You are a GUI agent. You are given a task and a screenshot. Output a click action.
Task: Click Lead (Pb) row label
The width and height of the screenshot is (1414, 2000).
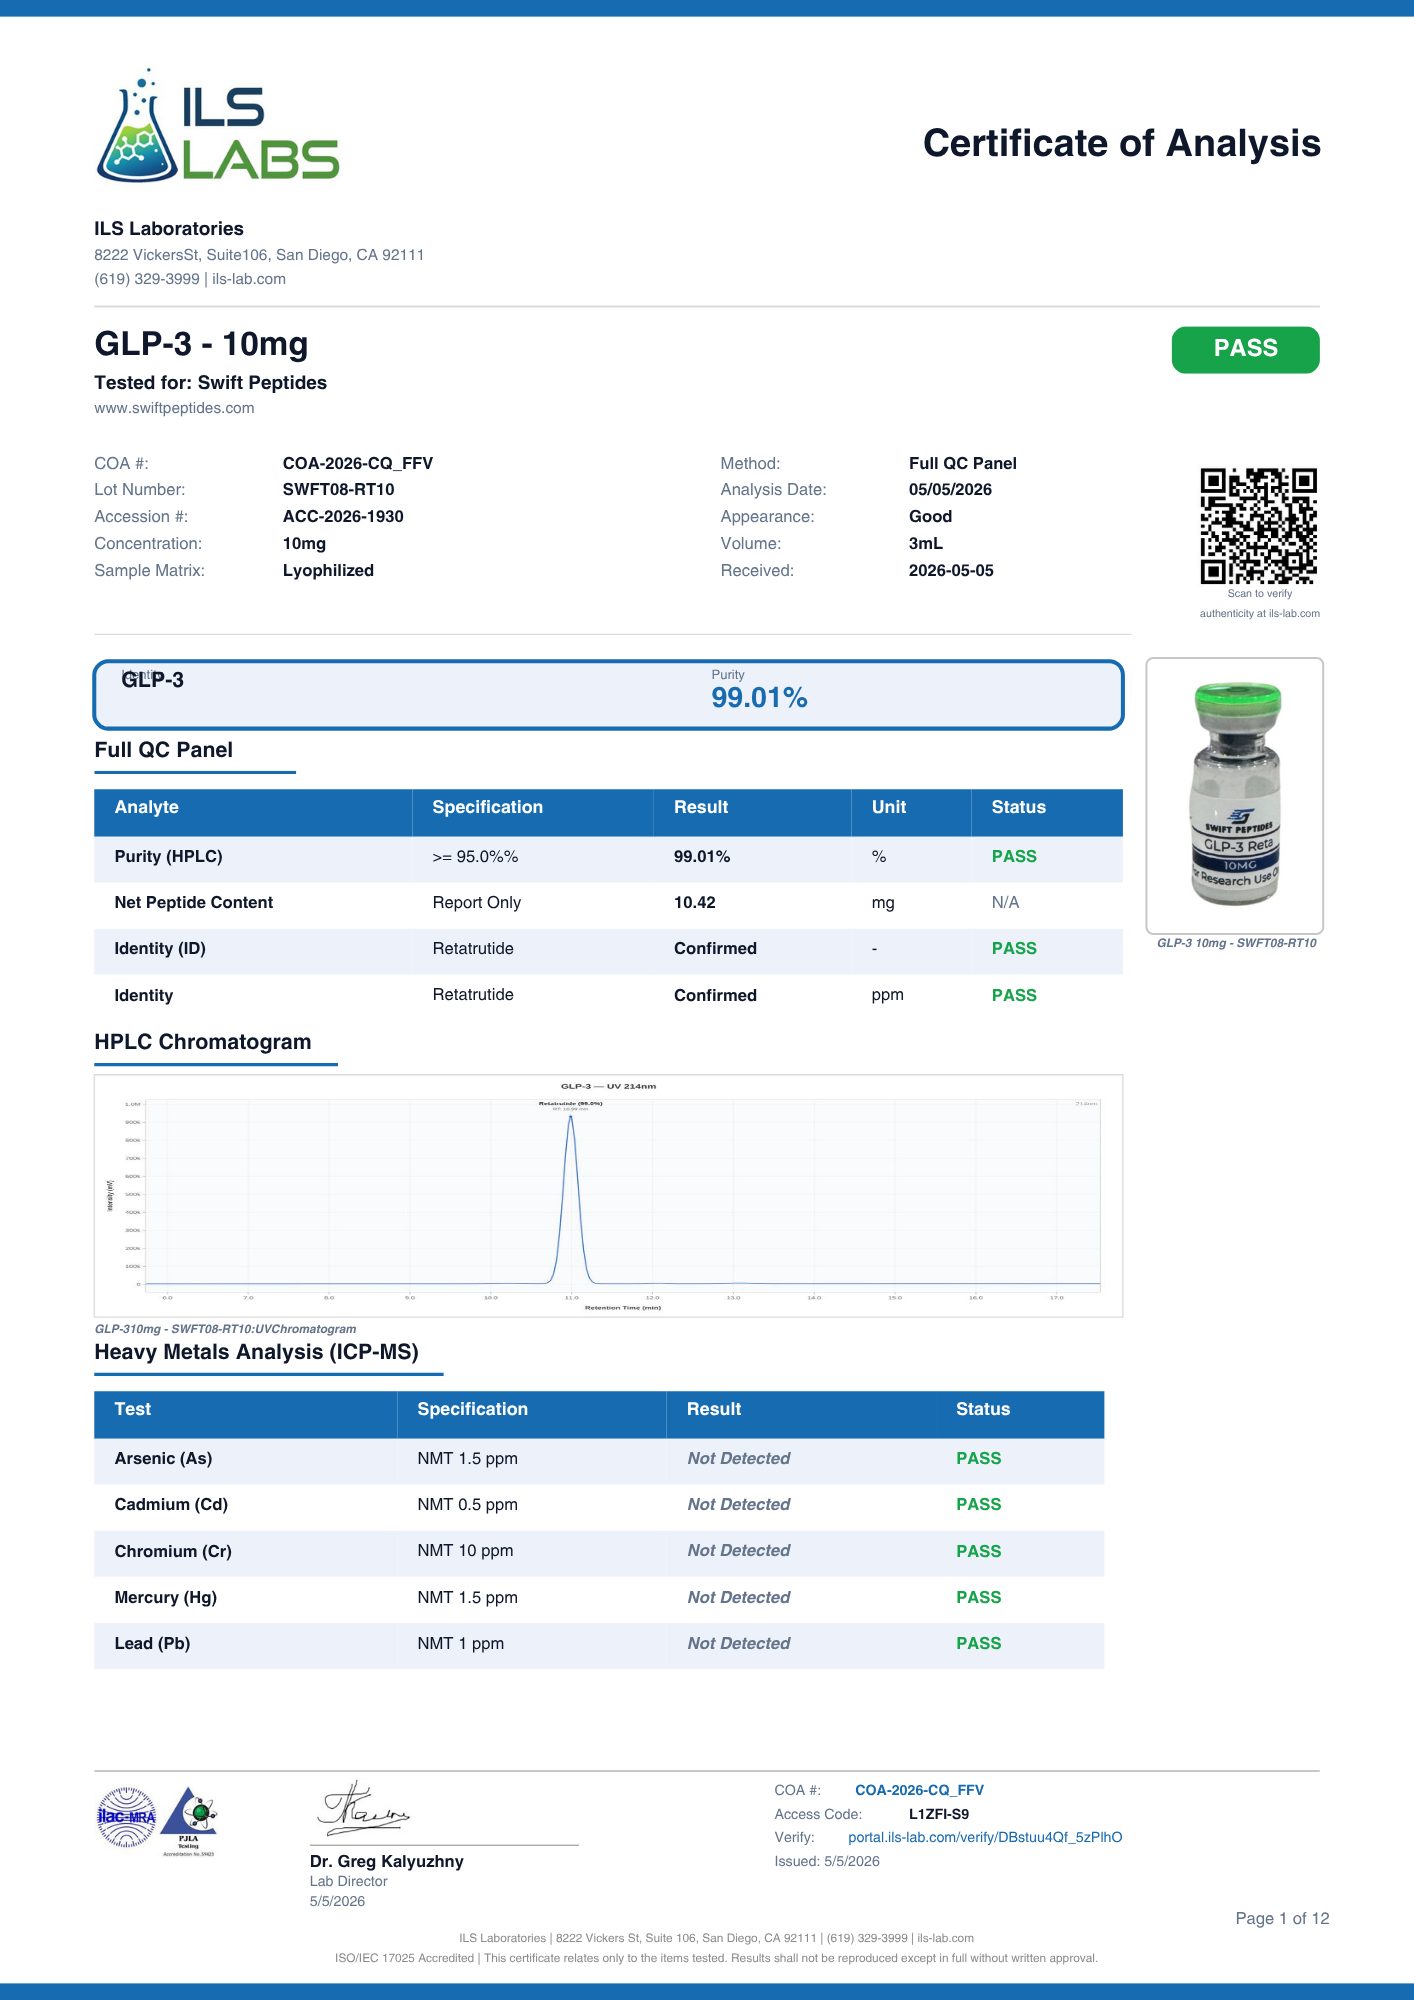pyautogui.click(x=152, y=1643)
